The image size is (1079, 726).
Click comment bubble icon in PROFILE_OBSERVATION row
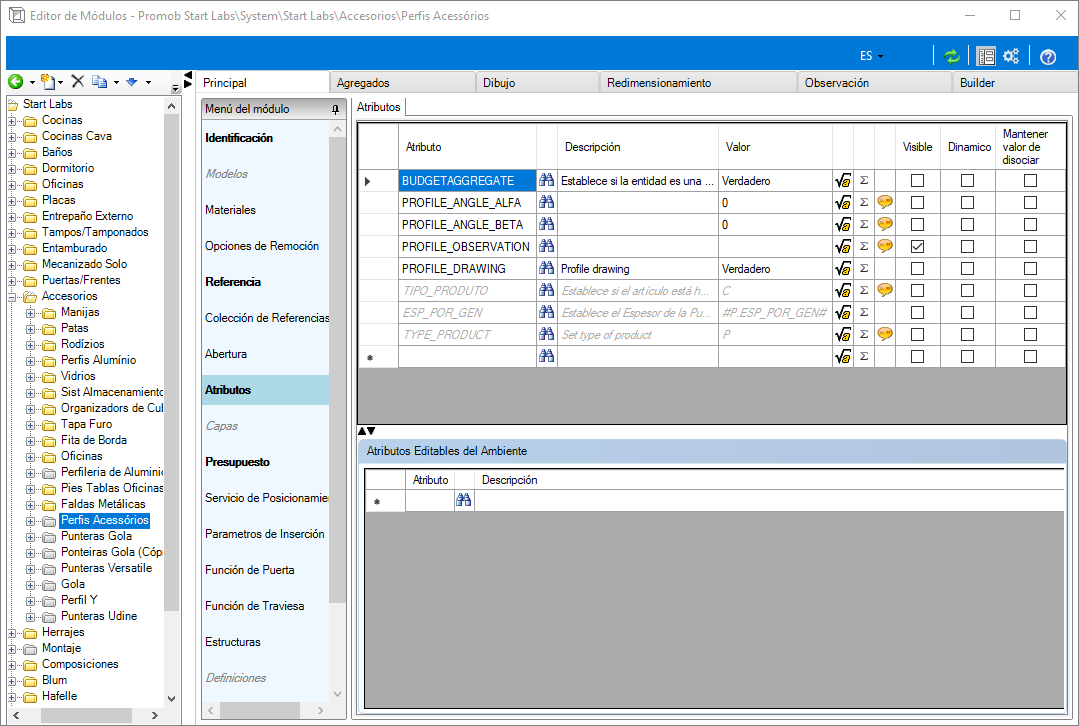pos(885,246)
